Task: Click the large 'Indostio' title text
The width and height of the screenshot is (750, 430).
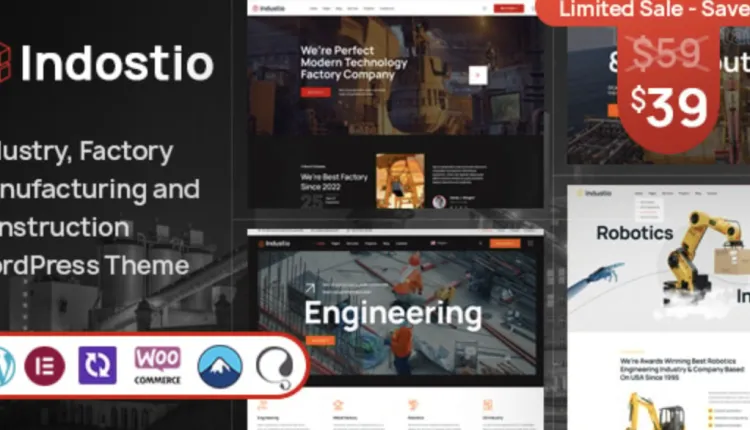Action: pyautogui.click(x=117, y=63)
